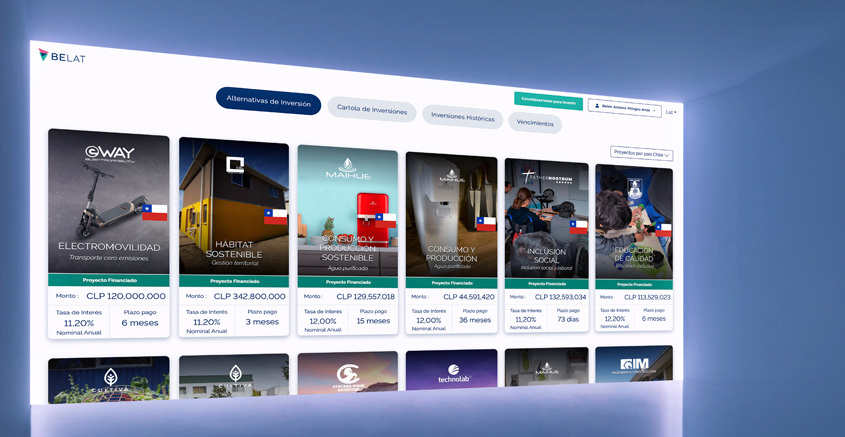The height and width of the screenshot is (437, 845).
Task: Go to the Vencimientos tab
Action: tap(535, 123)
